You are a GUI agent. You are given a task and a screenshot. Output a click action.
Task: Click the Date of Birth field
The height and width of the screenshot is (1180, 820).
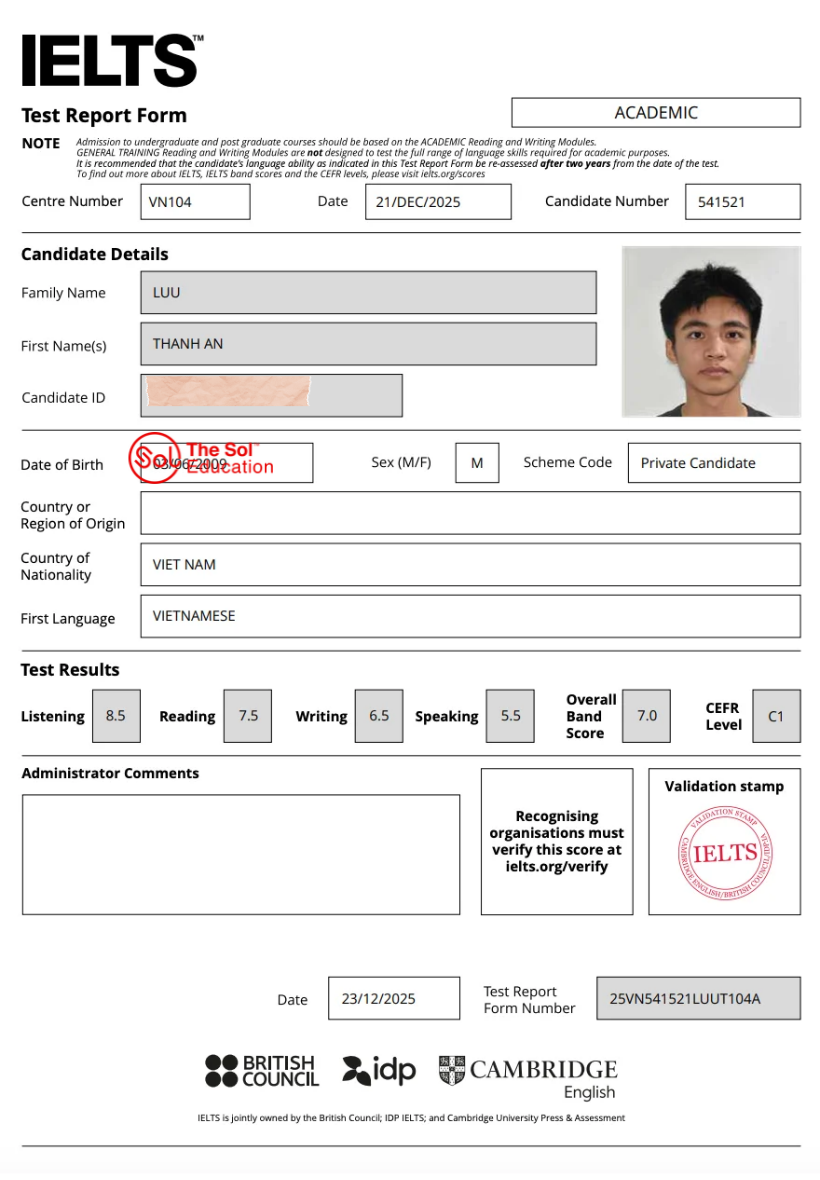point(226,463)
